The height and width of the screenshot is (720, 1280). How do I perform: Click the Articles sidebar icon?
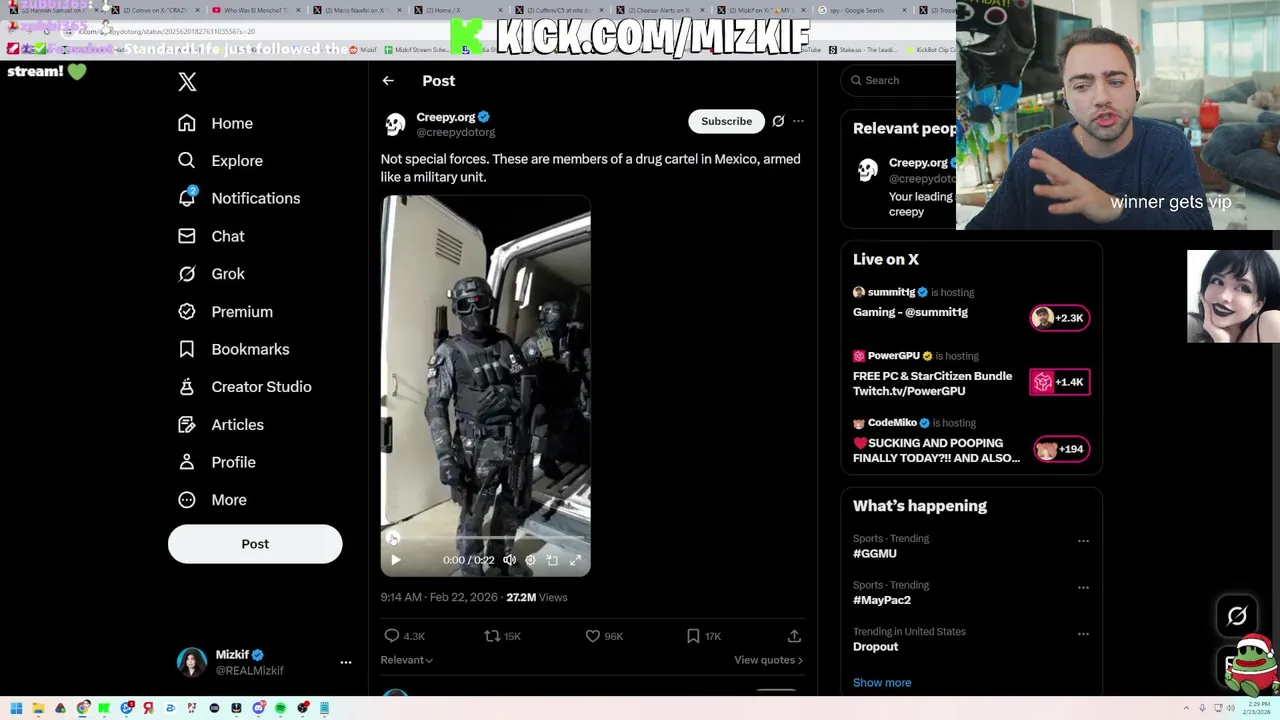pyautogui.click(x=187, y=425)
